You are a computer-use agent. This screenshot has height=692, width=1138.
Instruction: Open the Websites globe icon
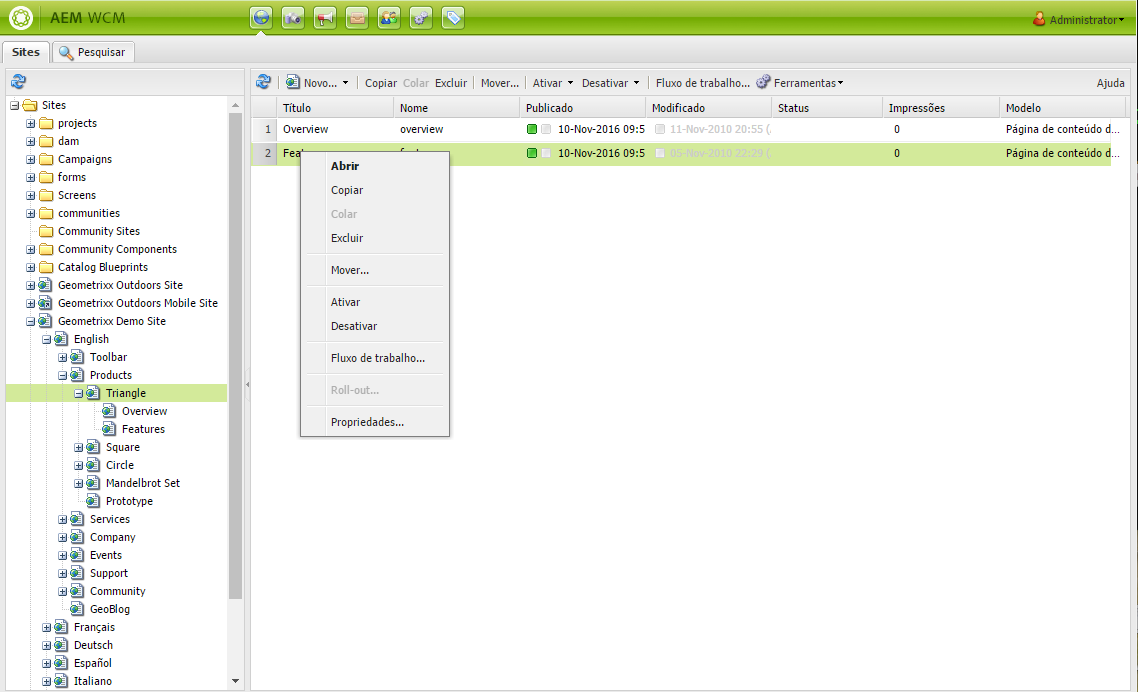(x=261, y=18)
